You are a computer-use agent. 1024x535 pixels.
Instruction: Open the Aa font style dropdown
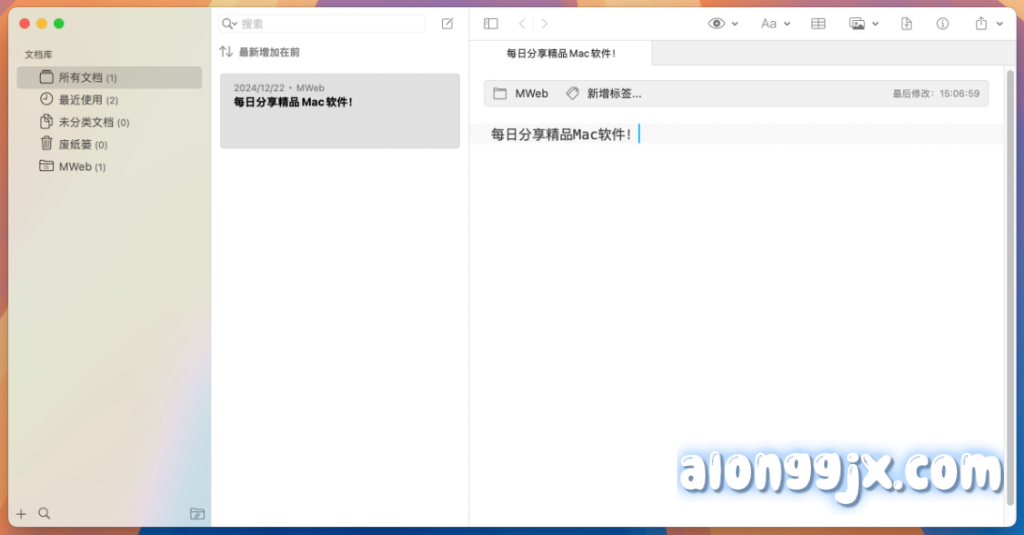click(x=775, y=23)
